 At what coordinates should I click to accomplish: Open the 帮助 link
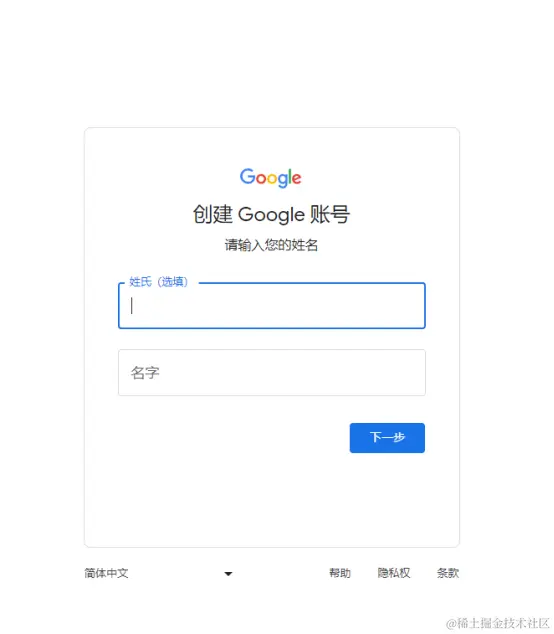(340, 573)
